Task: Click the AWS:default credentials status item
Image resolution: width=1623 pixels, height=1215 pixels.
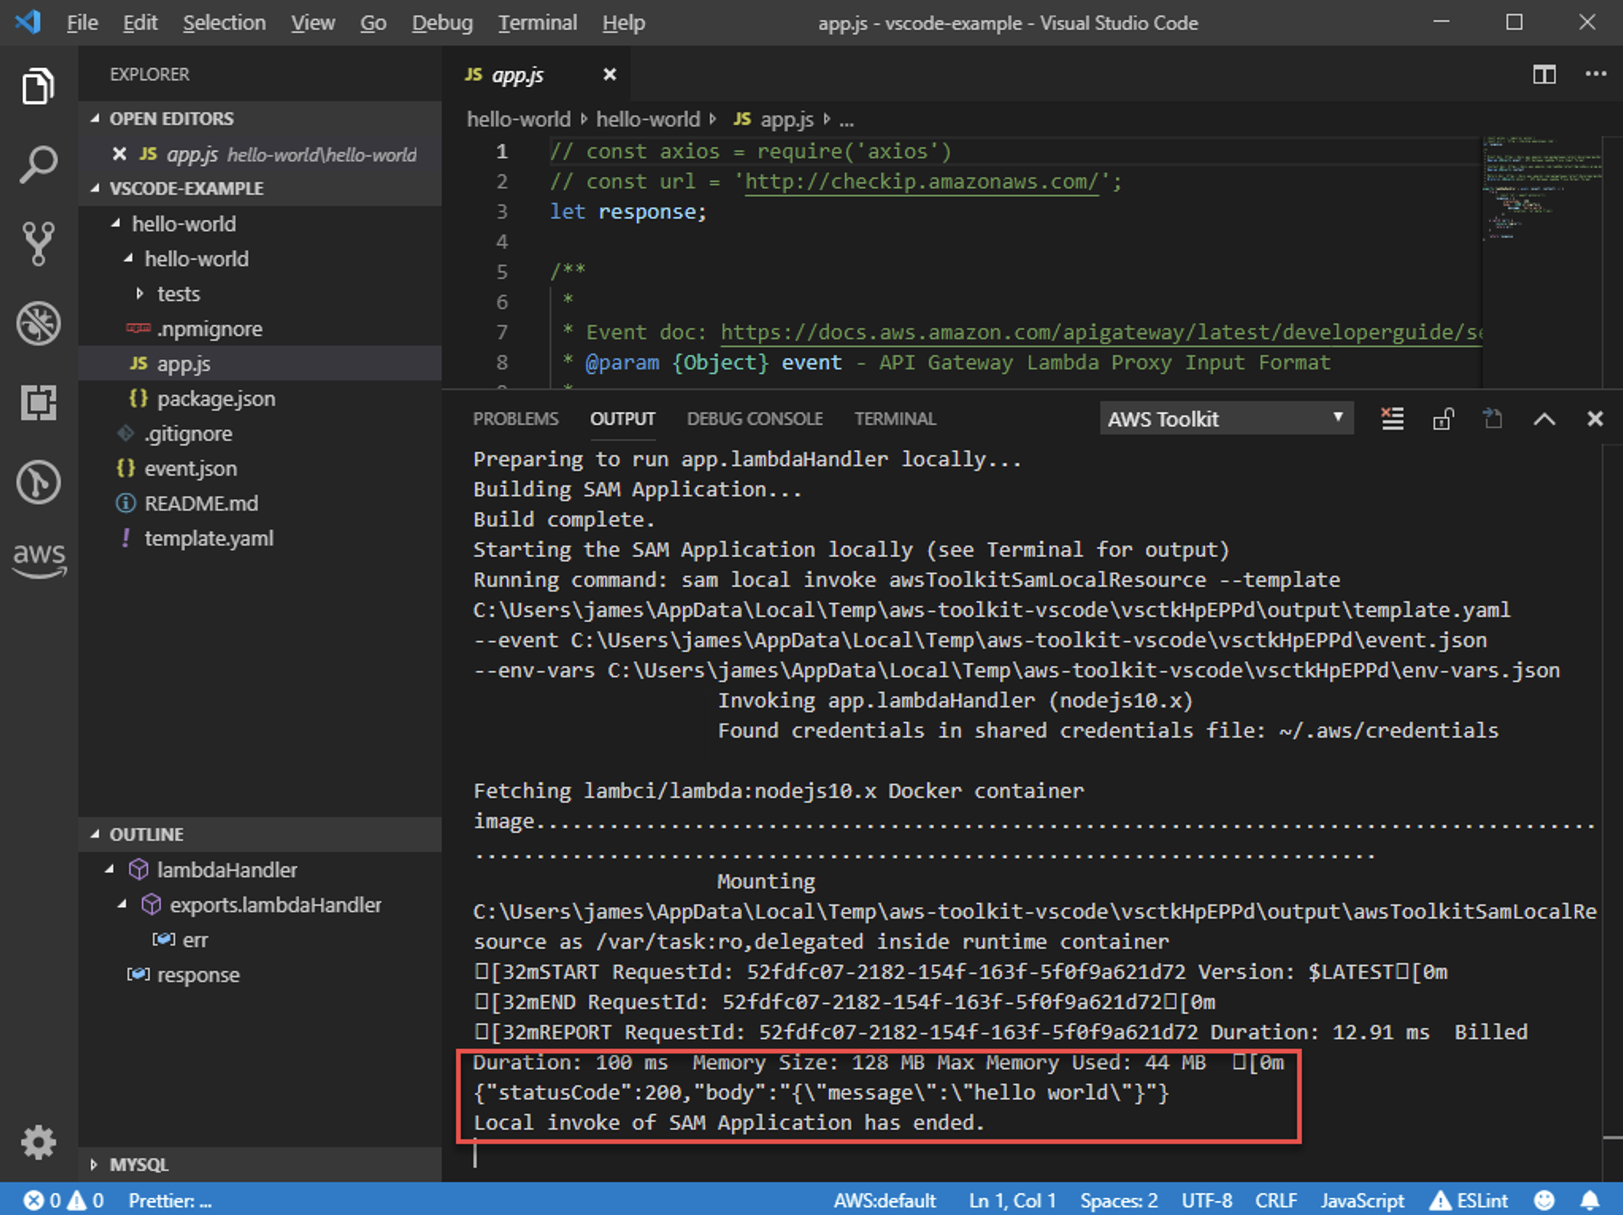Action: [884, 1200]
